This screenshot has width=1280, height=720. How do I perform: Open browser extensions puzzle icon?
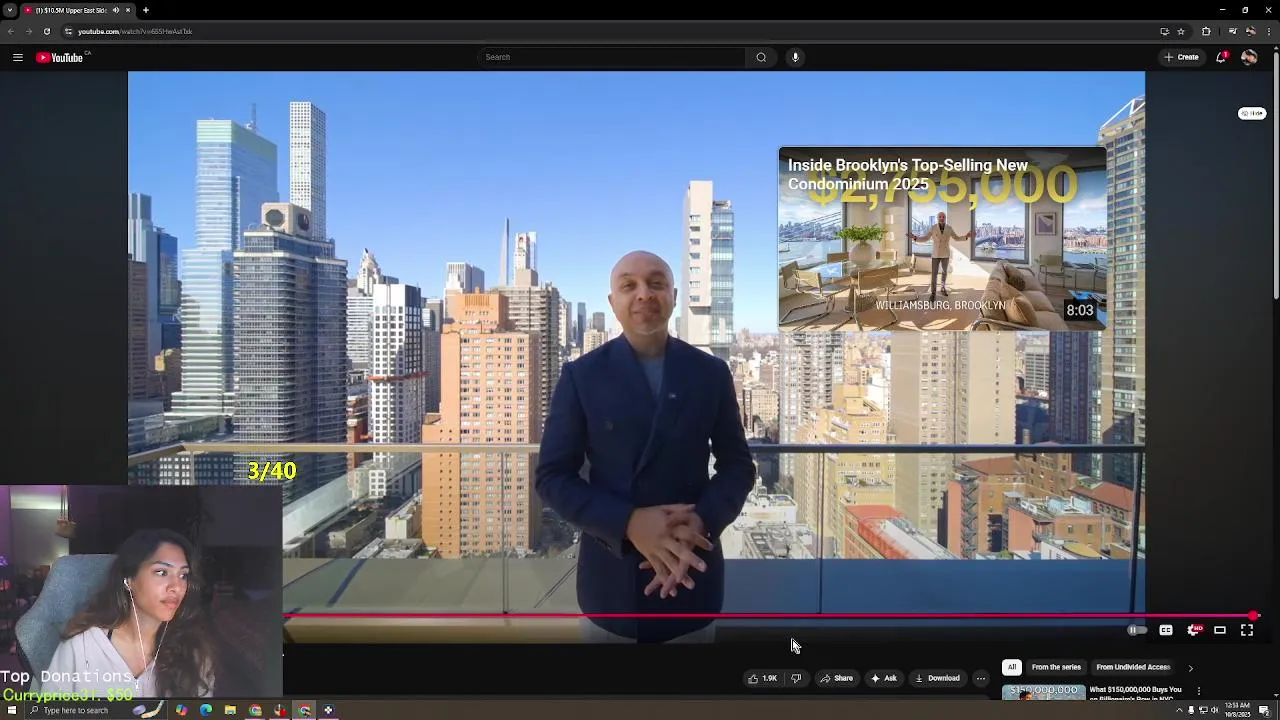tap(1206, 31)
